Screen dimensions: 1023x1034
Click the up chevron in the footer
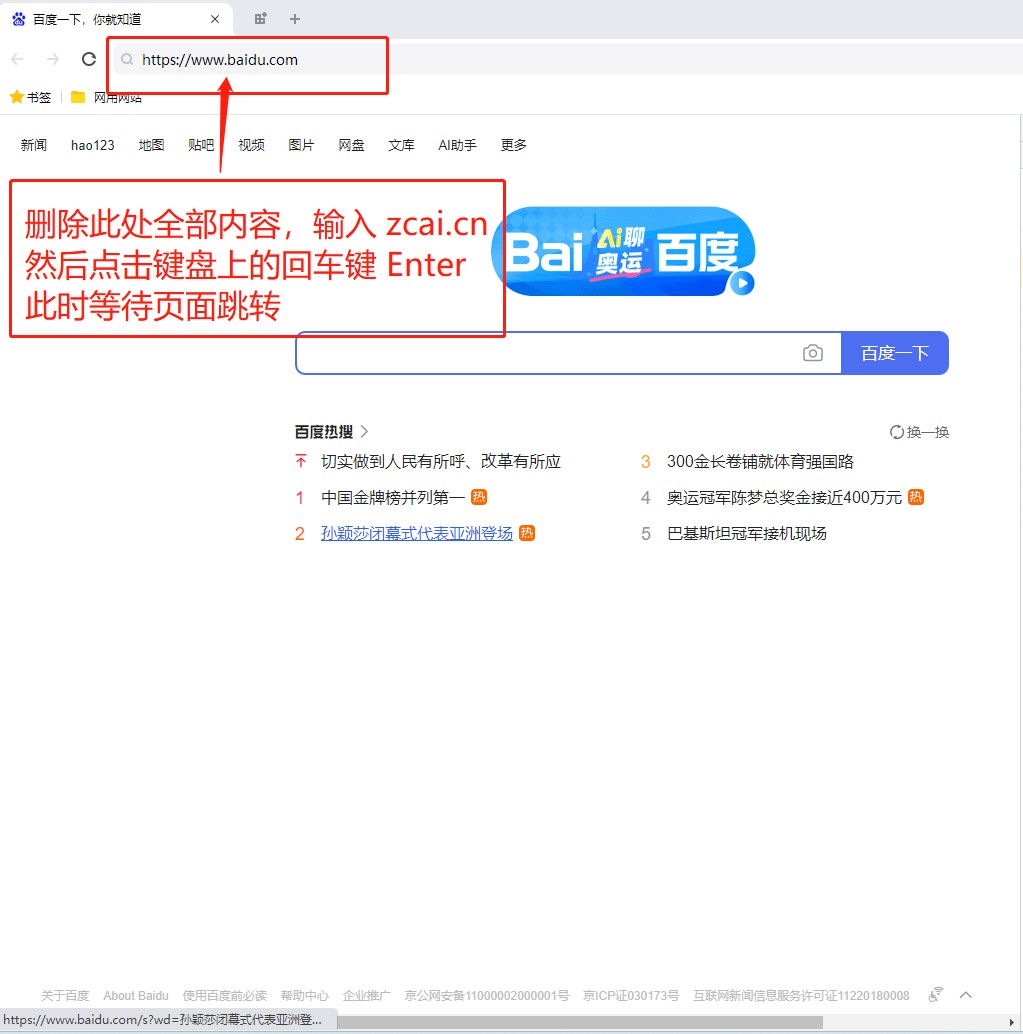(966, 995)
